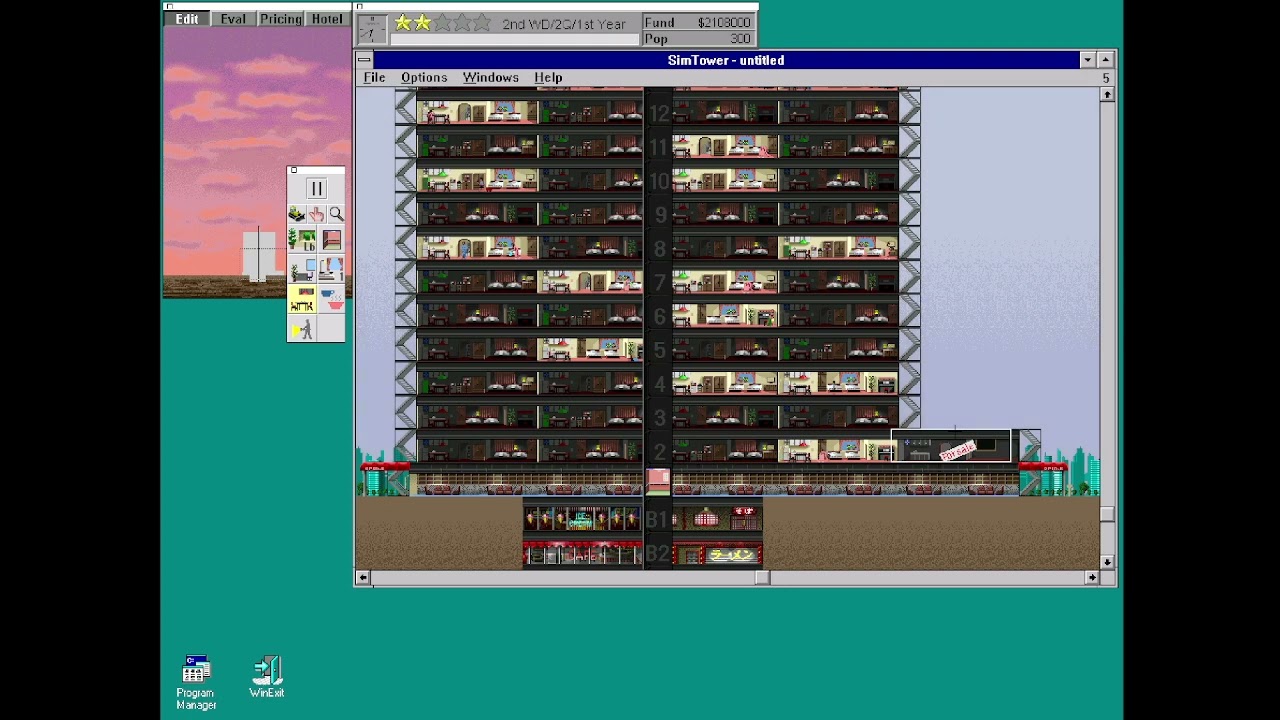Click the horizontal scrollbar right arrow
This screenshot has width=1280, height=720.
(x=1091, y=577)
